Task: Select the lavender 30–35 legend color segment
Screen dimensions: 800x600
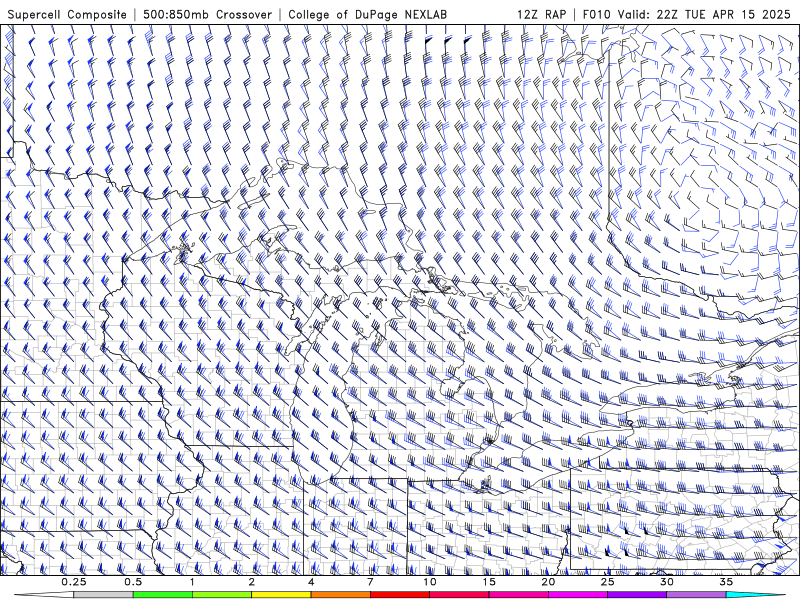Action: click(696, 595)
